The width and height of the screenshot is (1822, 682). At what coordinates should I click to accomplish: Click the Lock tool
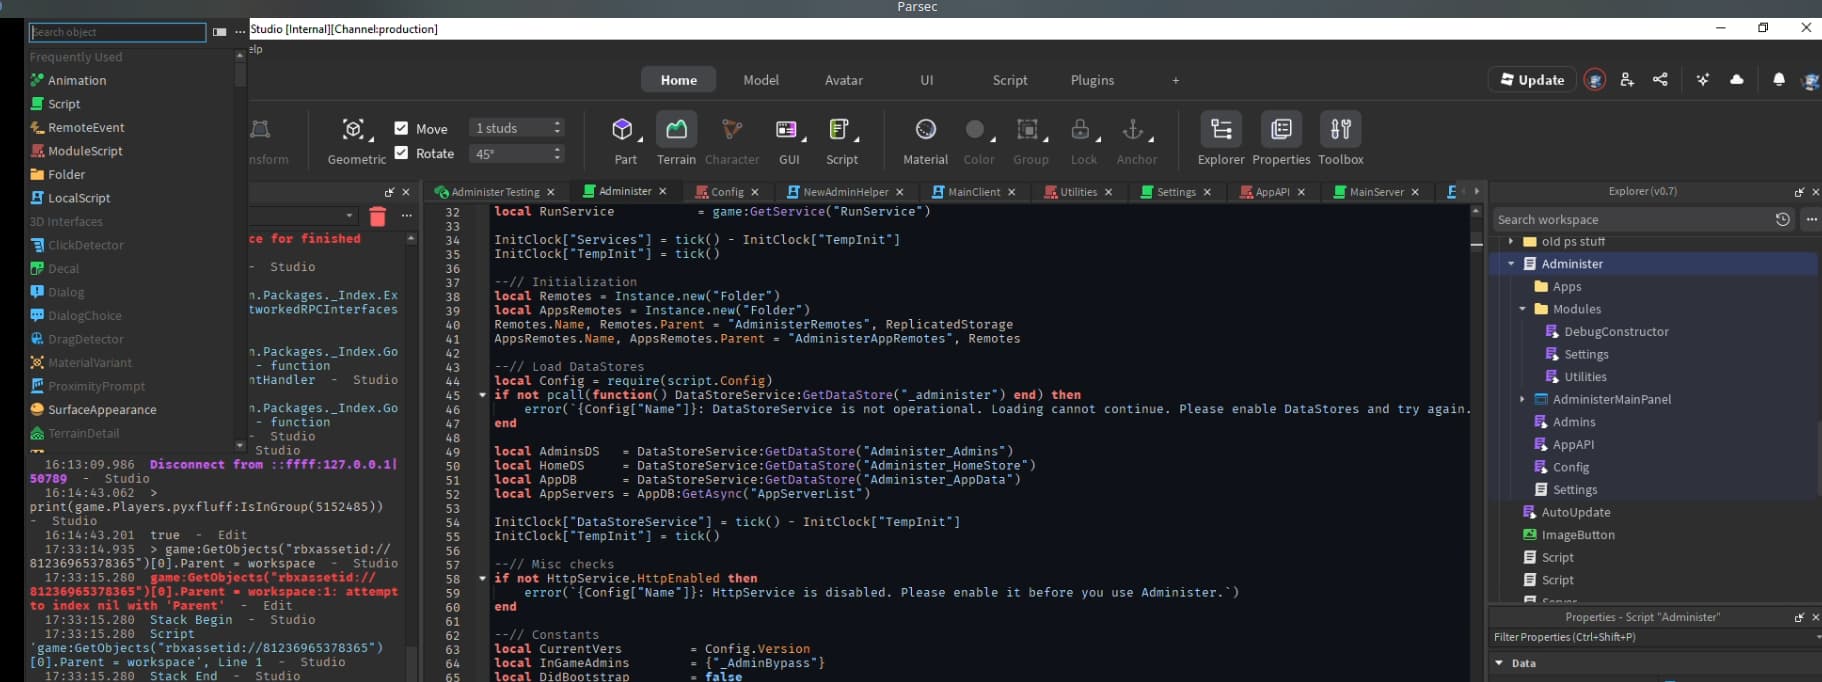point(1080,129)
